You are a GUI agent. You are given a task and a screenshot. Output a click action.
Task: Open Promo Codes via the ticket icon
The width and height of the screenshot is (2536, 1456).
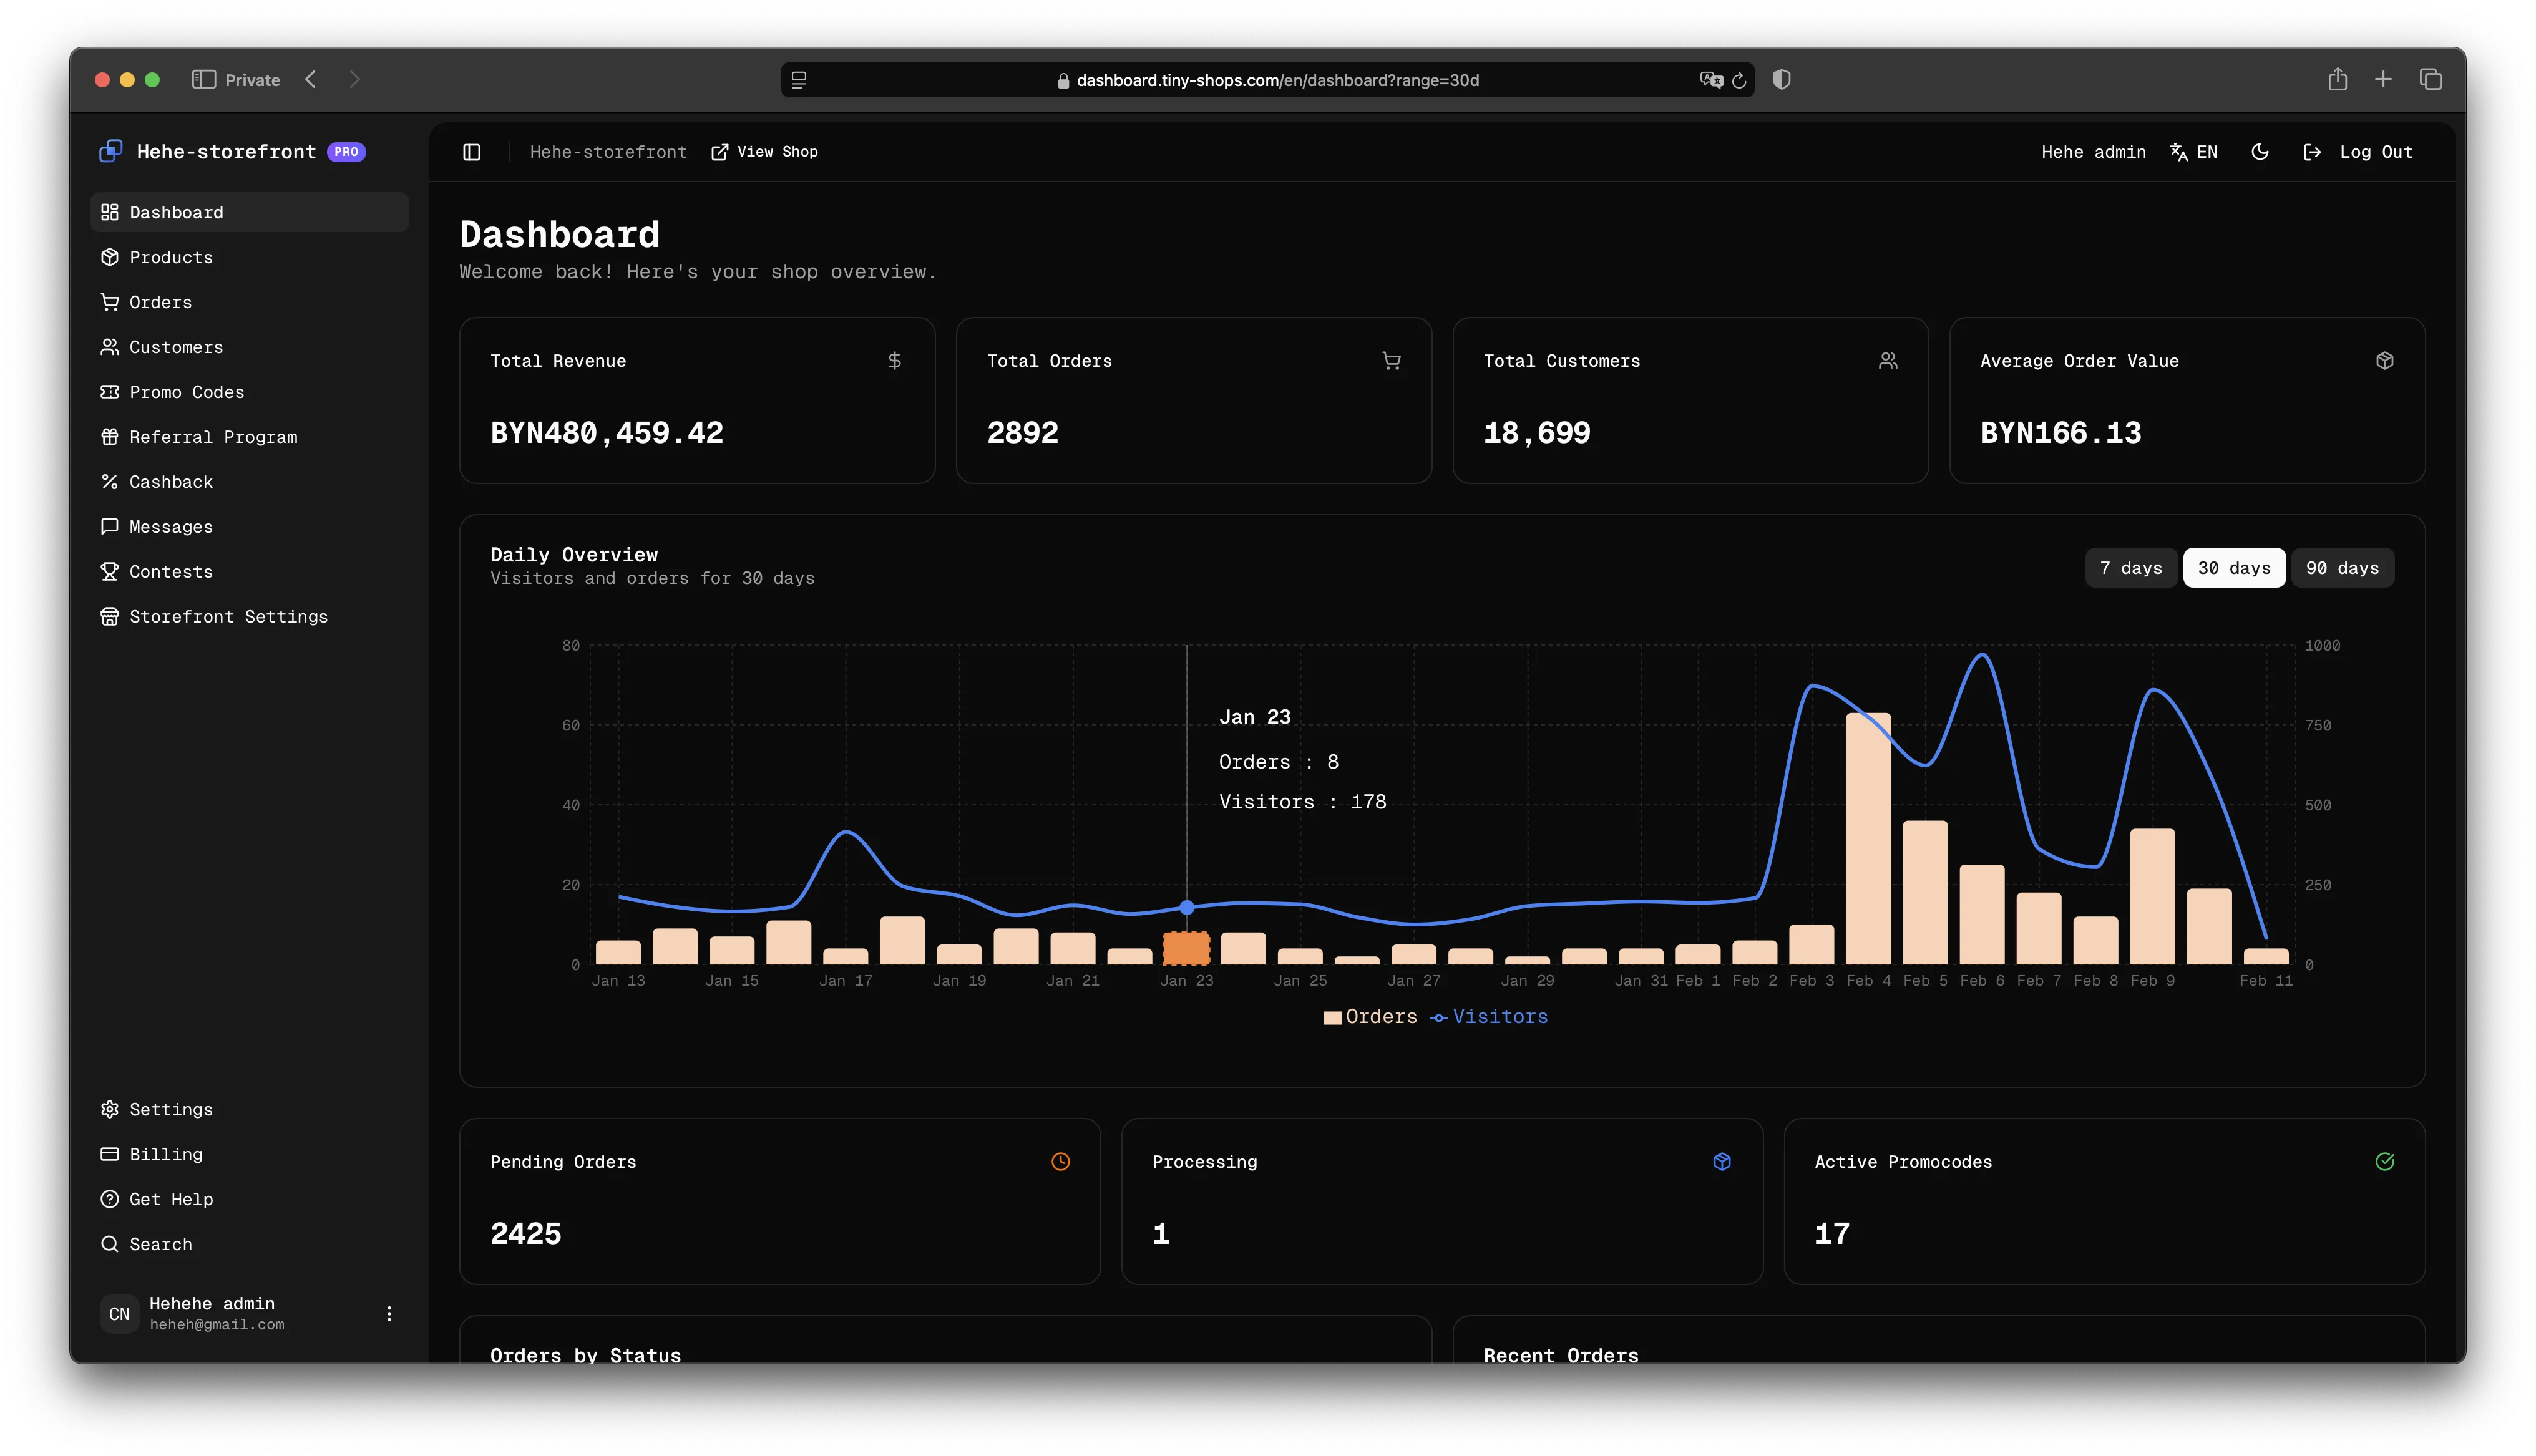point(110,392)
